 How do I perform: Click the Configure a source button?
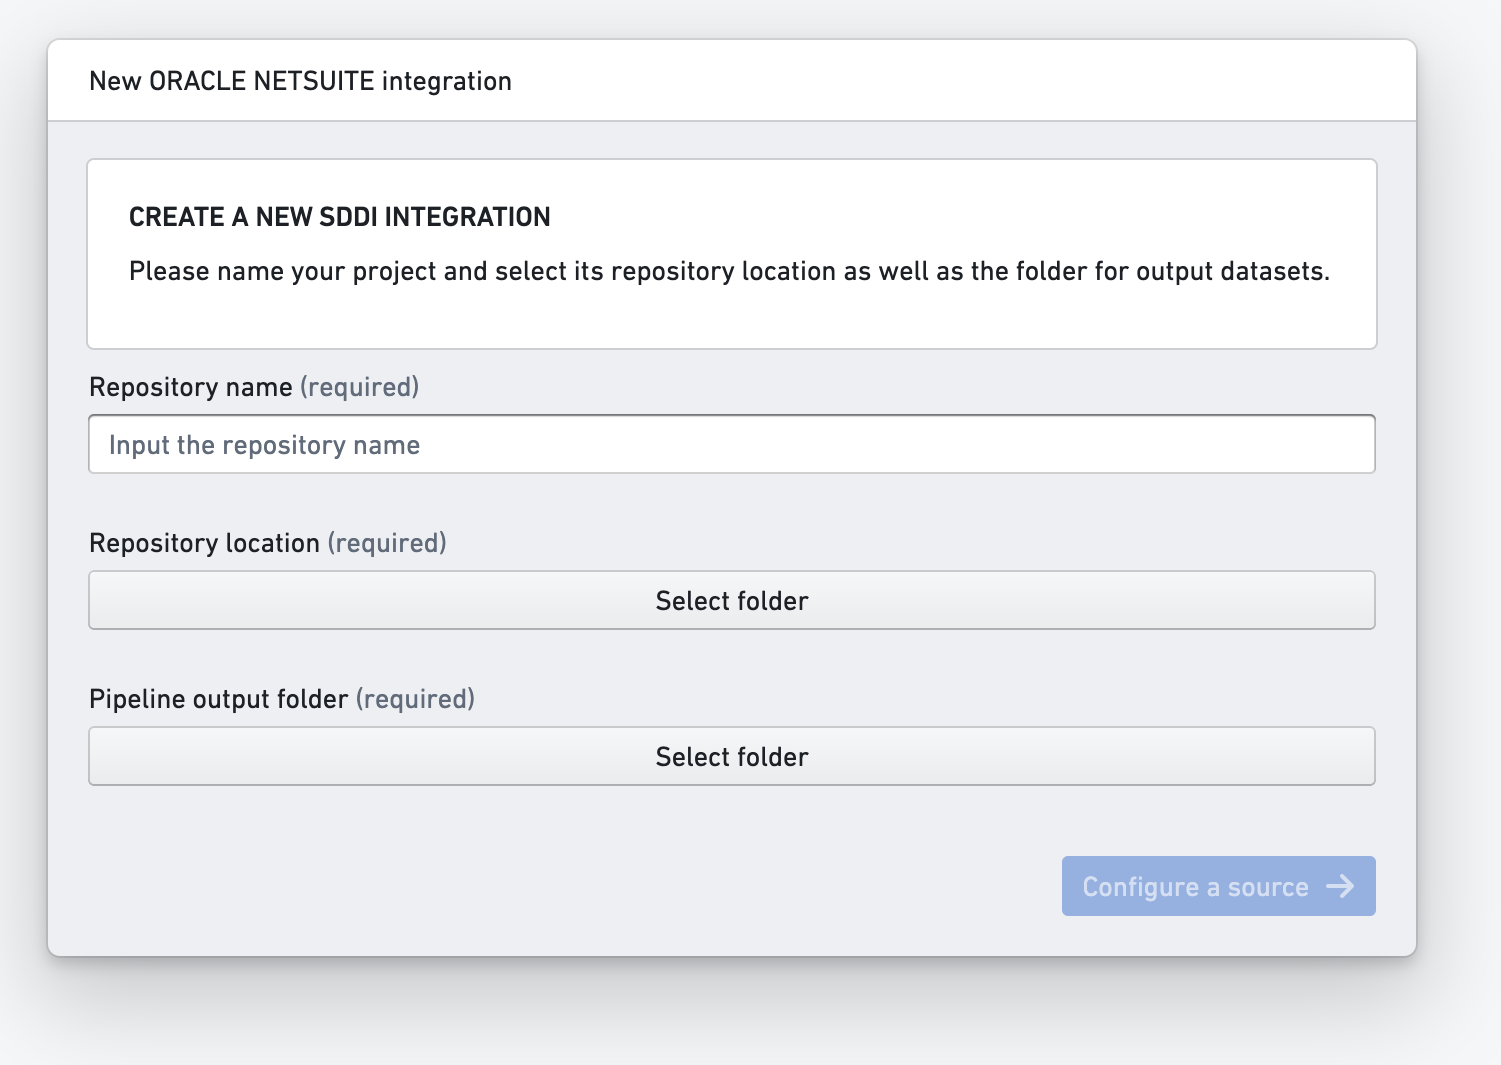(1218, 886)
